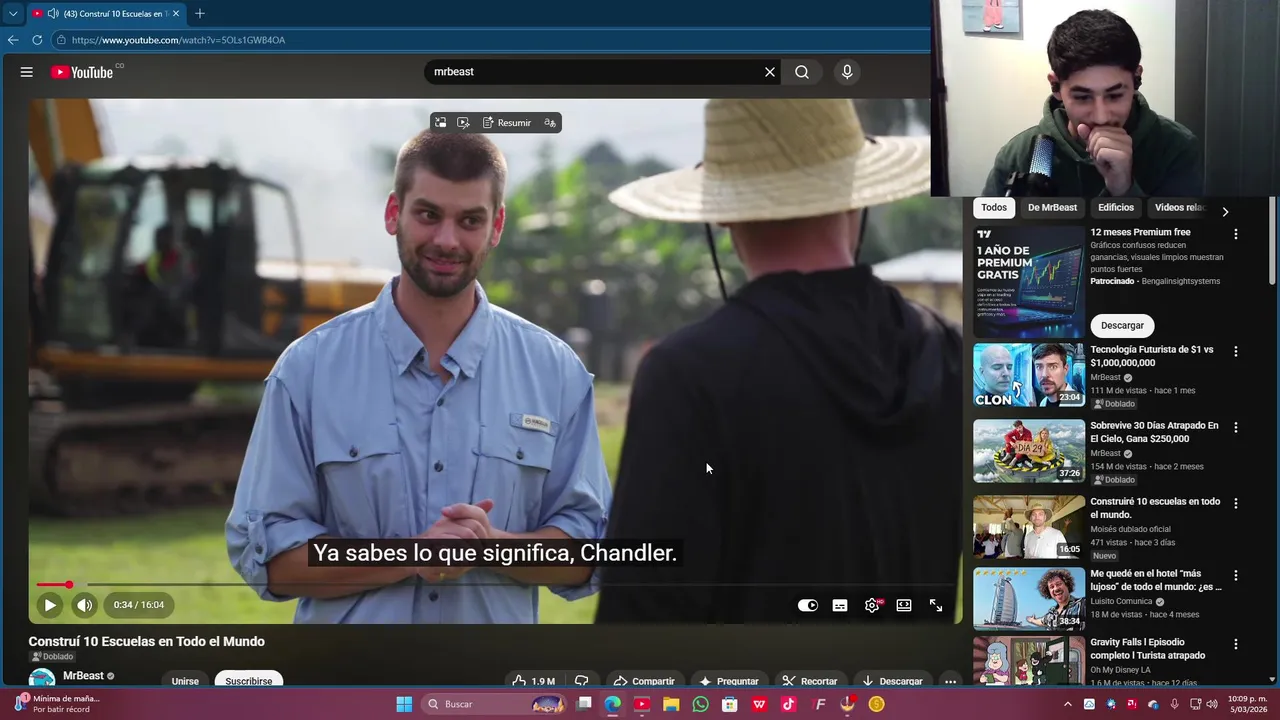Open the tab list dropdown chevron
Screen dimensions: 1280x720
pos(13,14)
